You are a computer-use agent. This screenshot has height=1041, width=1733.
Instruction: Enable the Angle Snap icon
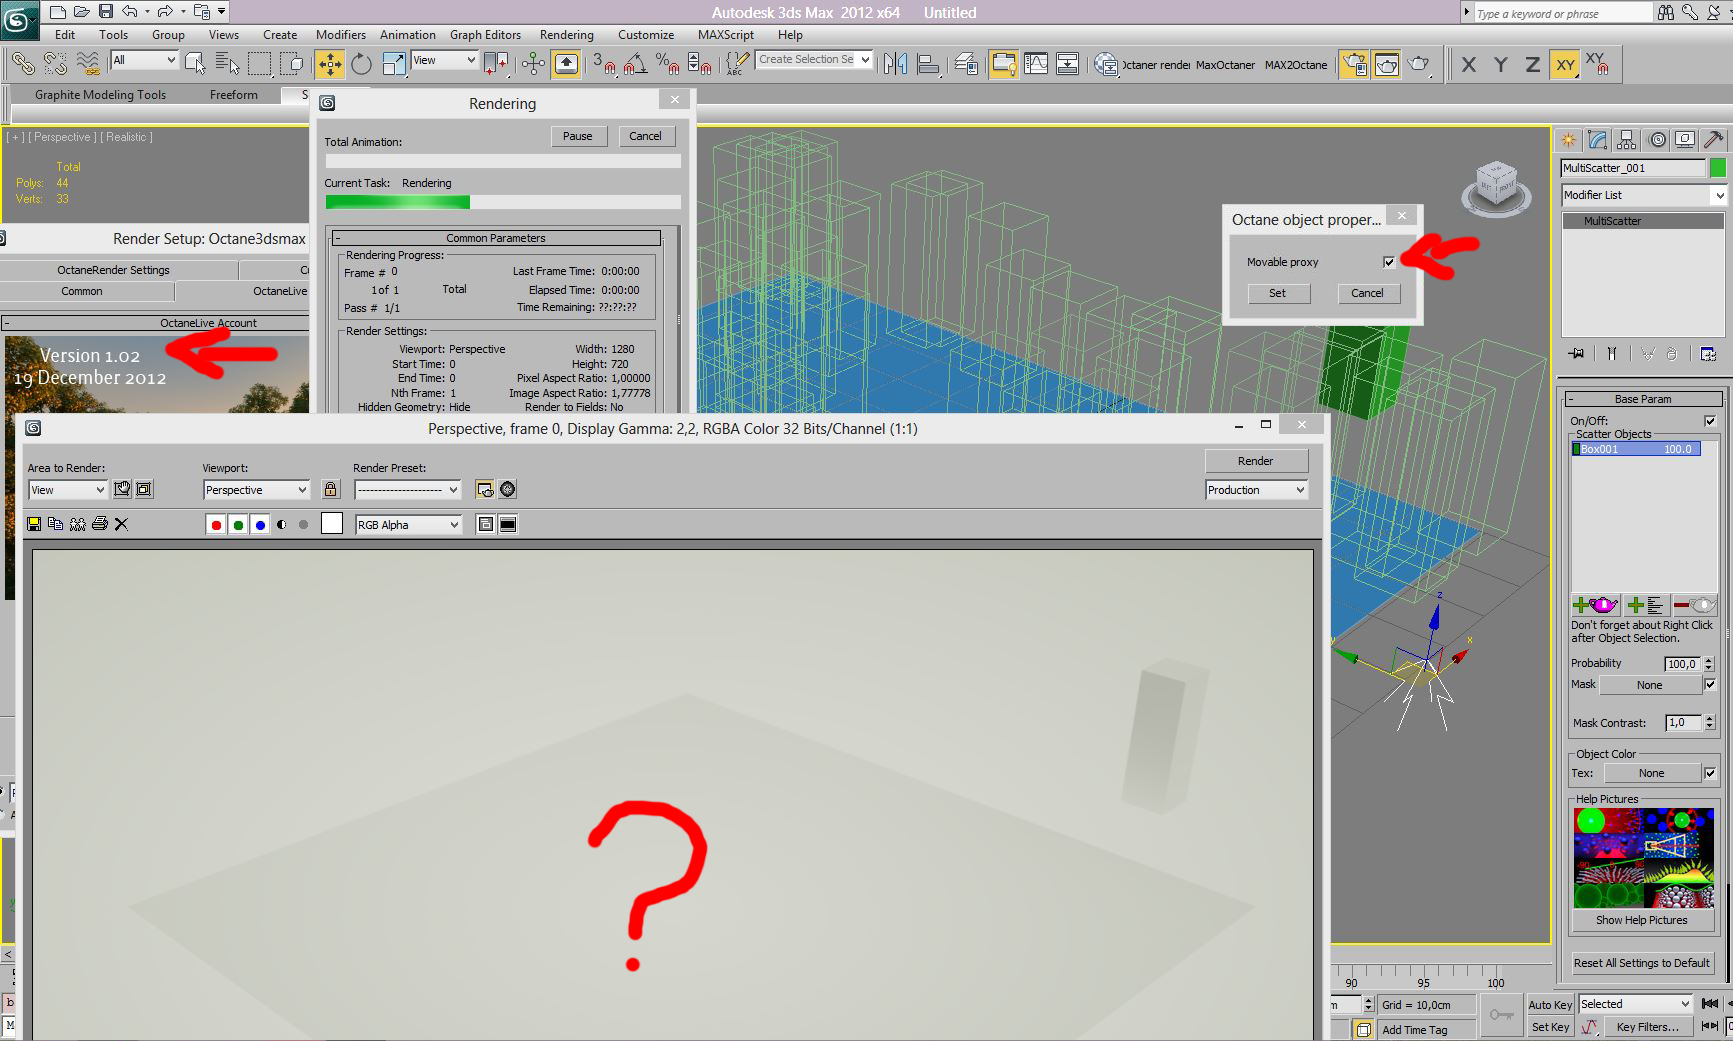[x=635, y=64]
